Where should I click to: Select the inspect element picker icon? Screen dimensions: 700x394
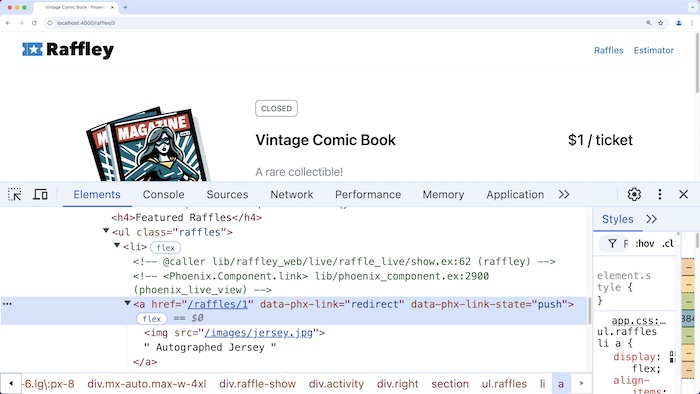coord(14,195)
